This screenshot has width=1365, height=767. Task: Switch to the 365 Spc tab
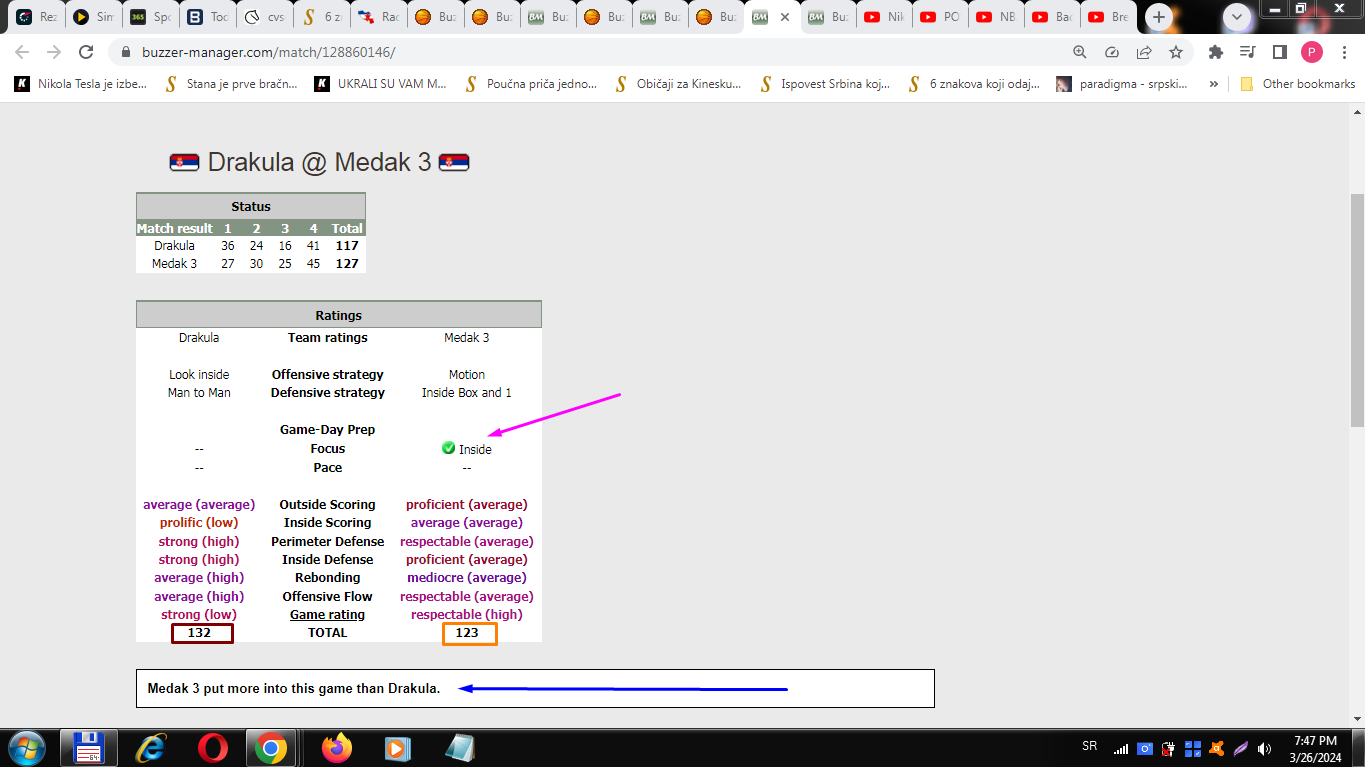(x=149, y=17)
